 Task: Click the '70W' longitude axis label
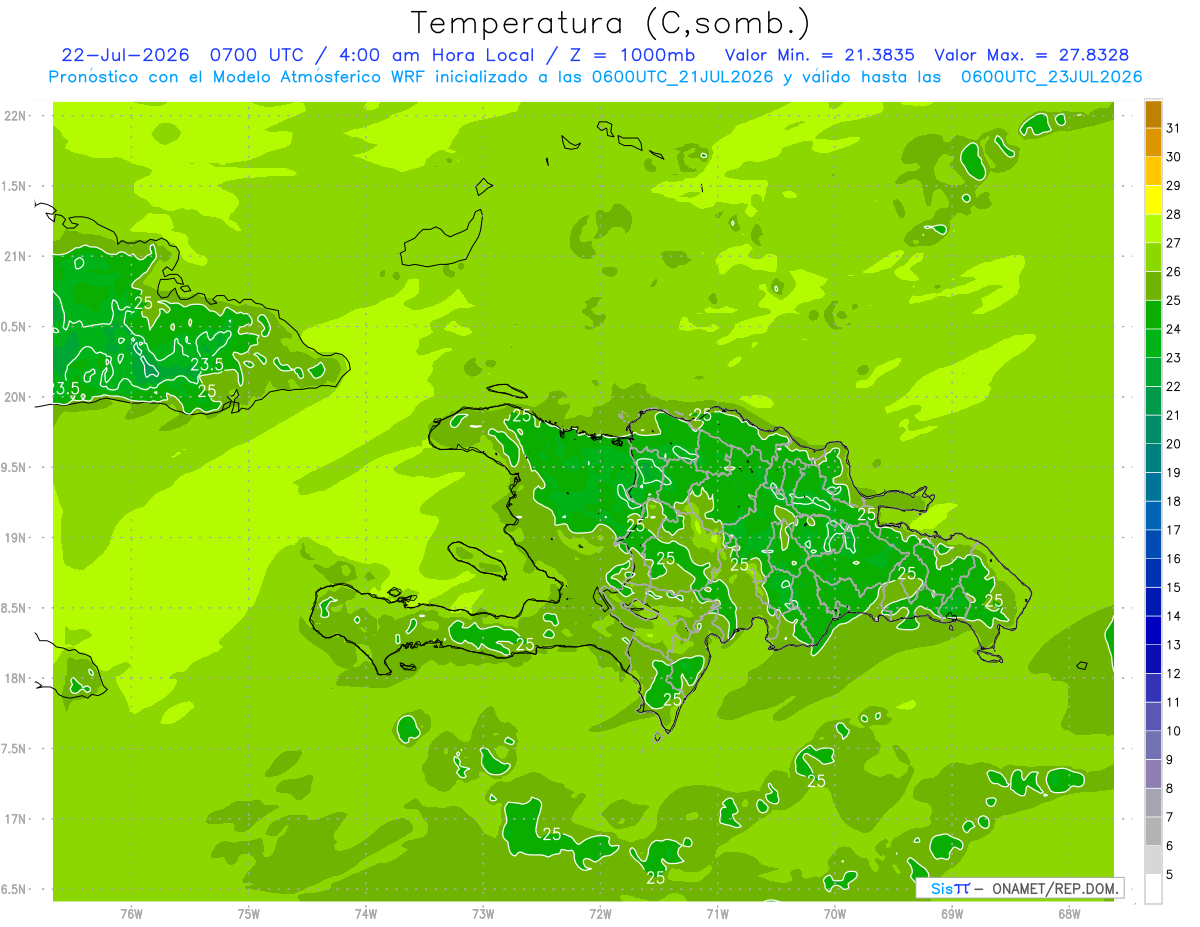click(835, 913)
